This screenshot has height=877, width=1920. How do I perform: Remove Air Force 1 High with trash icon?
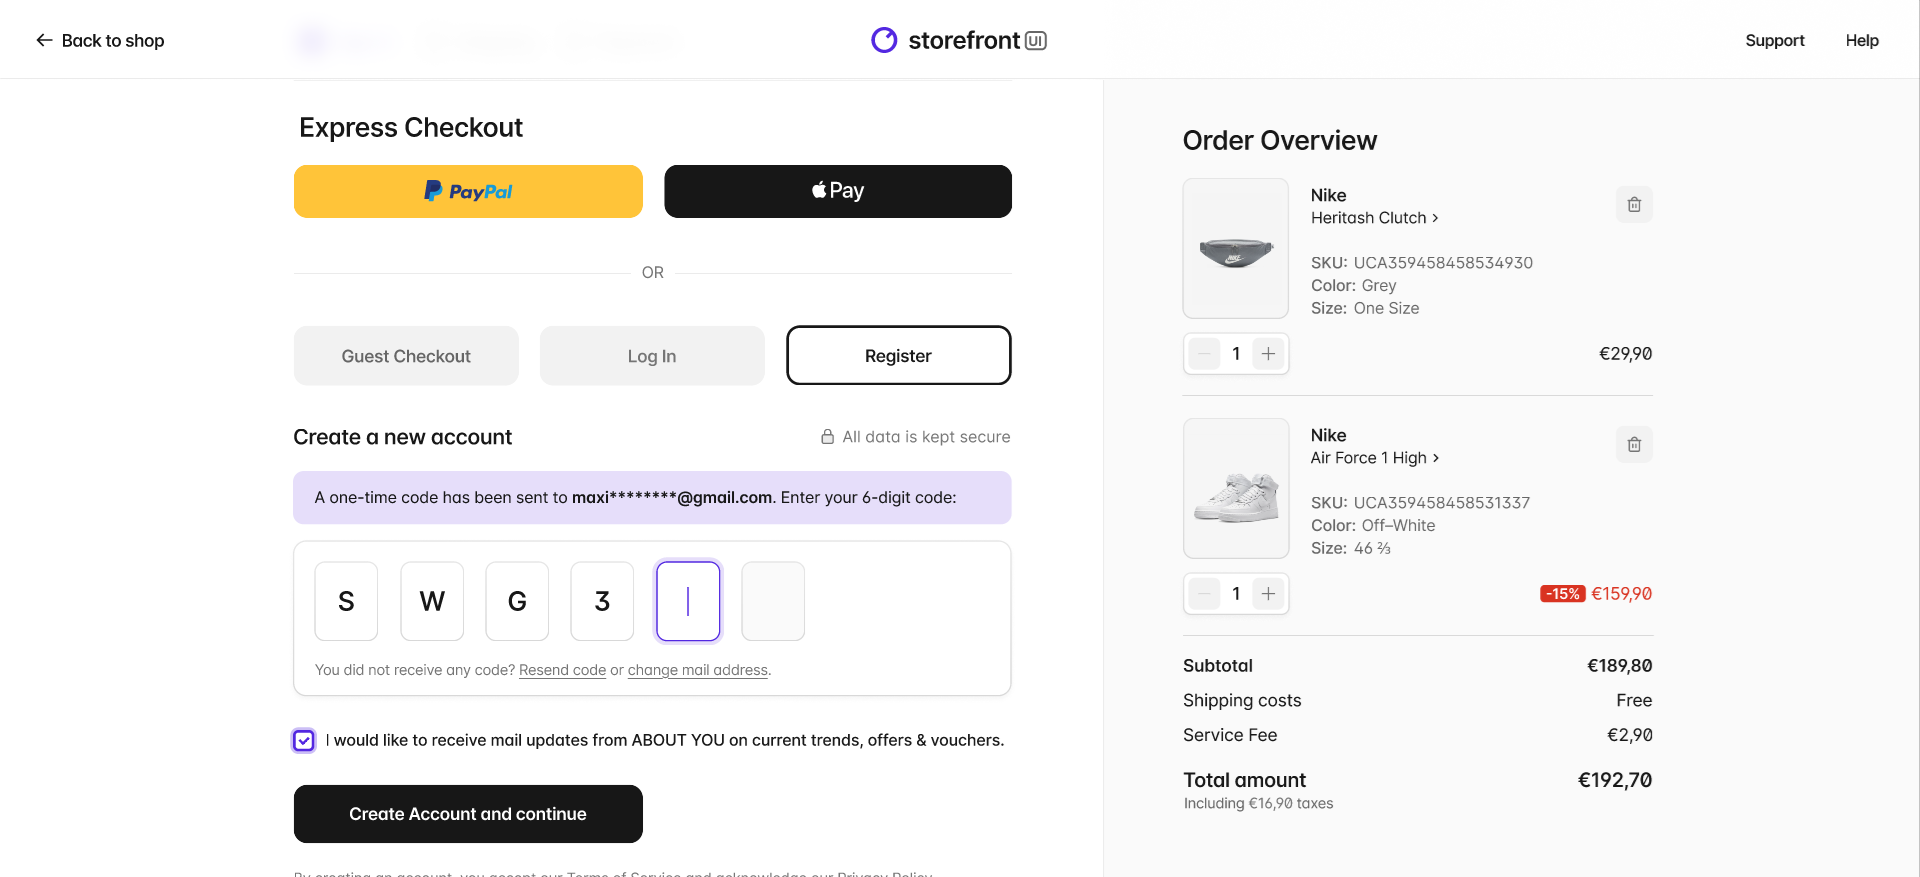pos(1634,445)
